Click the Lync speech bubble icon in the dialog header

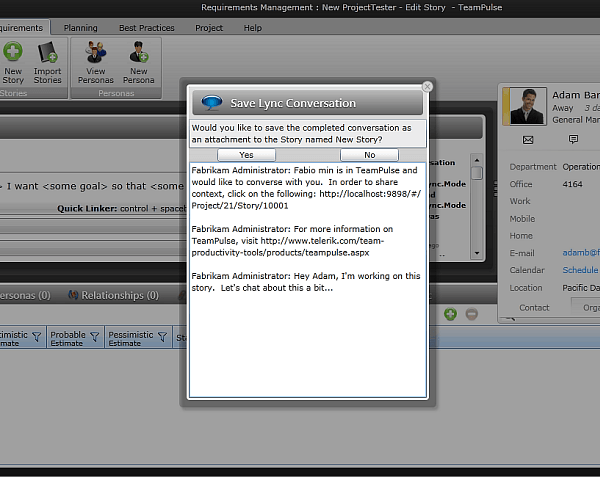click(x=212, y=103)
